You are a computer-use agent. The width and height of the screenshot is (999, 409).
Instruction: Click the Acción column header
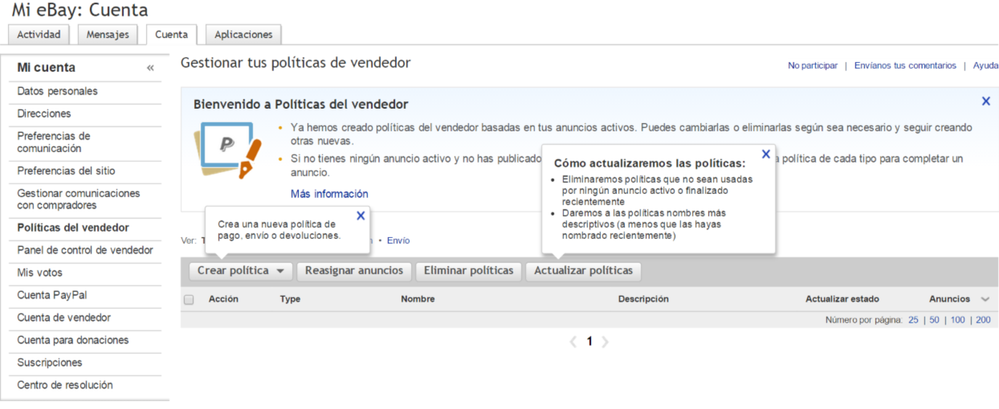[224, 299]
